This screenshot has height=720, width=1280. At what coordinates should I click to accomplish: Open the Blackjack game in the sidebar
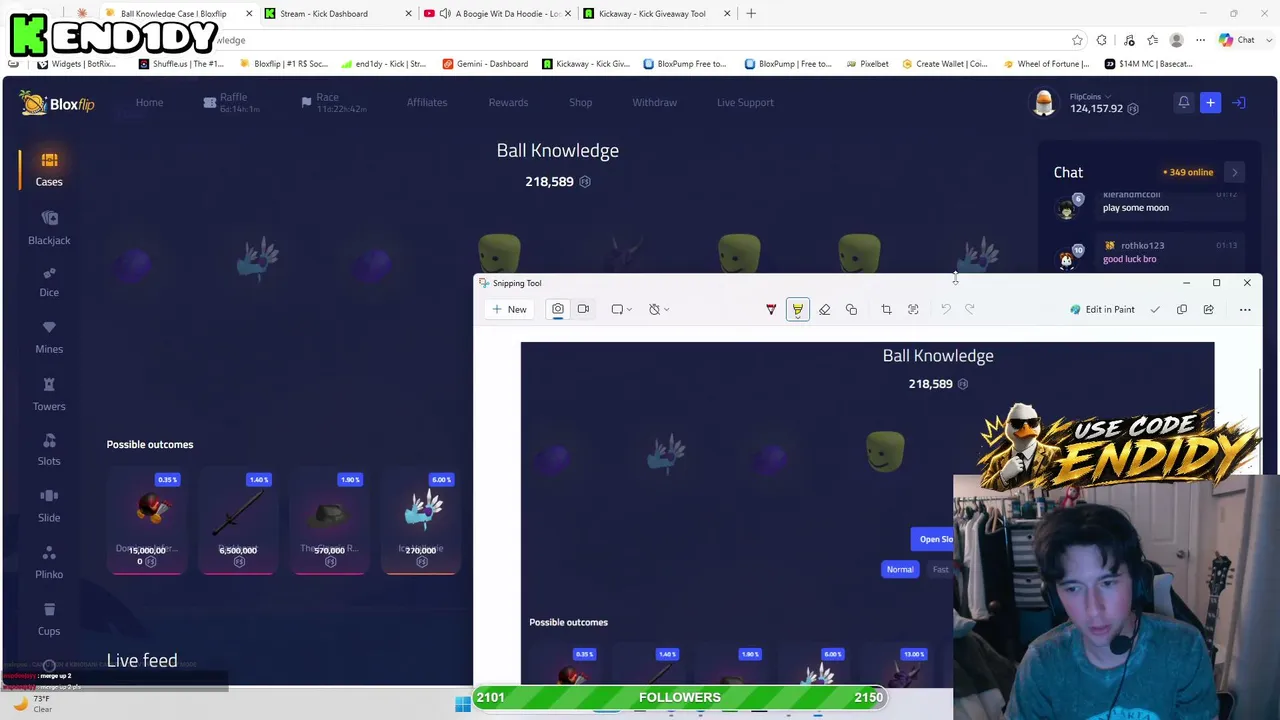coord(49,228)
